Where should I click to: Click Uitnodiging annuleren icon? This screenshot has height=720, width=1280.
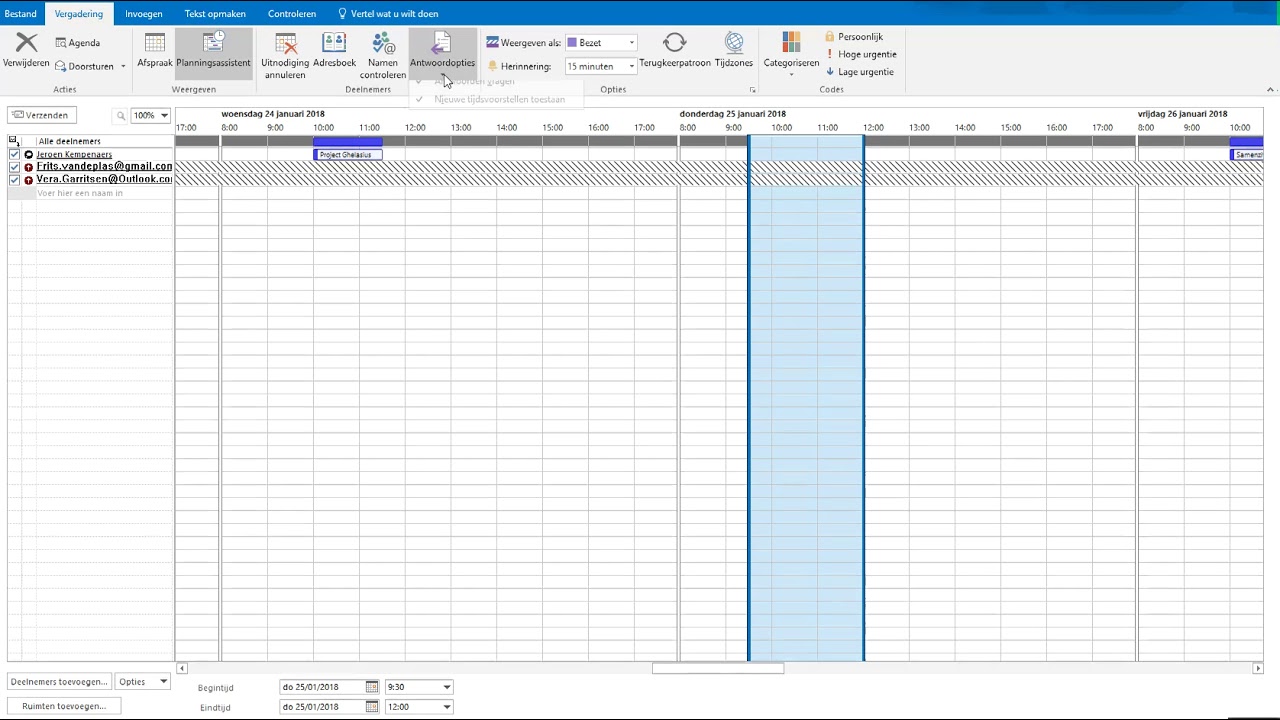(285, 44)
